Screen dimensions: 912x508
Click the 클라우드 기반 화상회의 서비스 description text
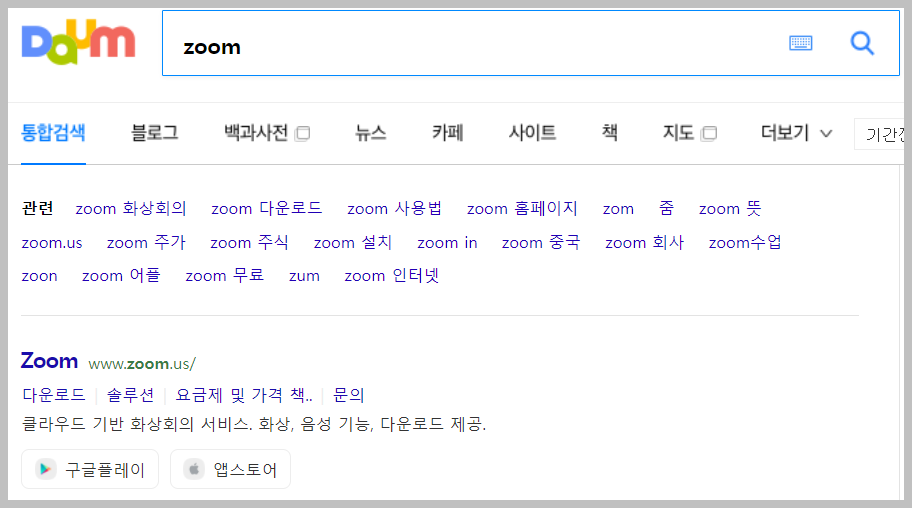coord(254,424)
